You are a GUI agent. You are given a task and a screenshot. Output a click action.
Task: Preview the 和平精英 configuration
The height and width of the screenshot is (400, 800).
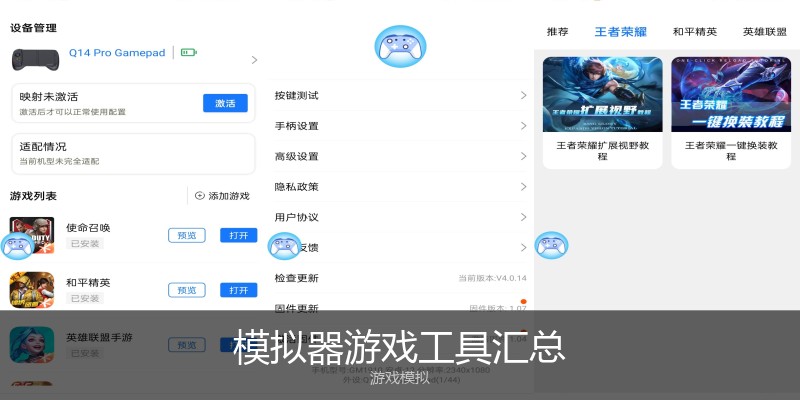pyautogui.click(x=187, y=290)
